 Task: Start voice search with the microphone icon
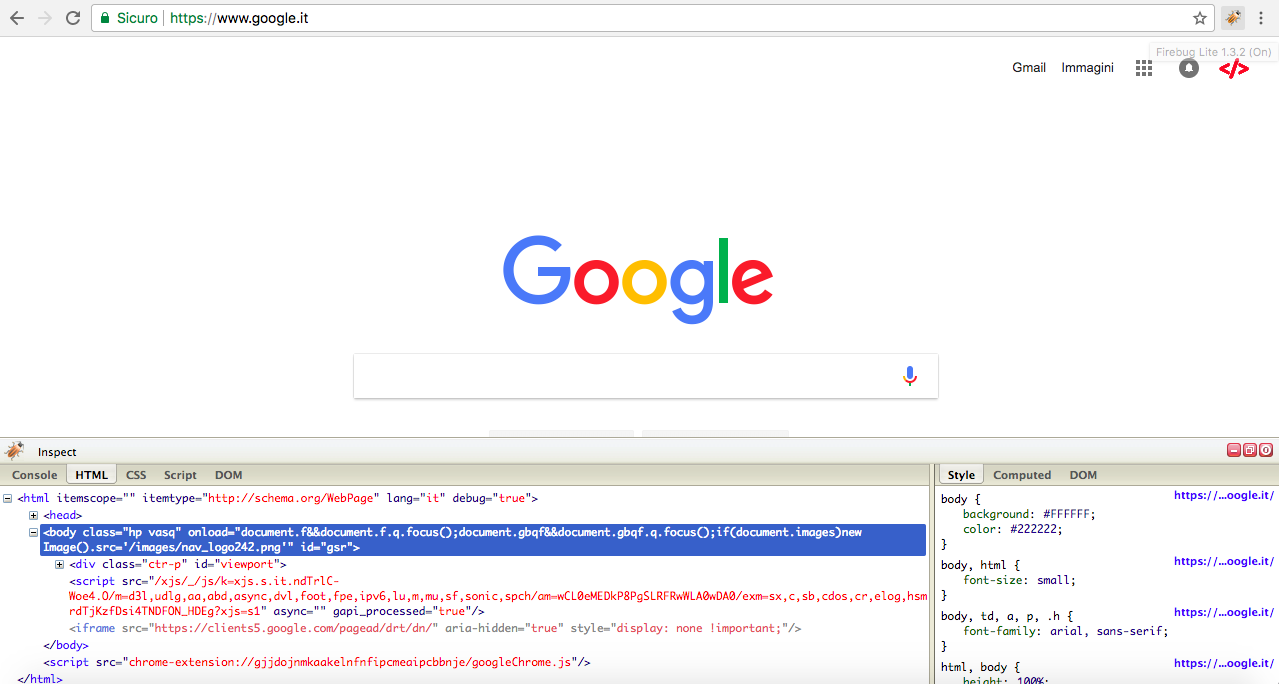909,375
